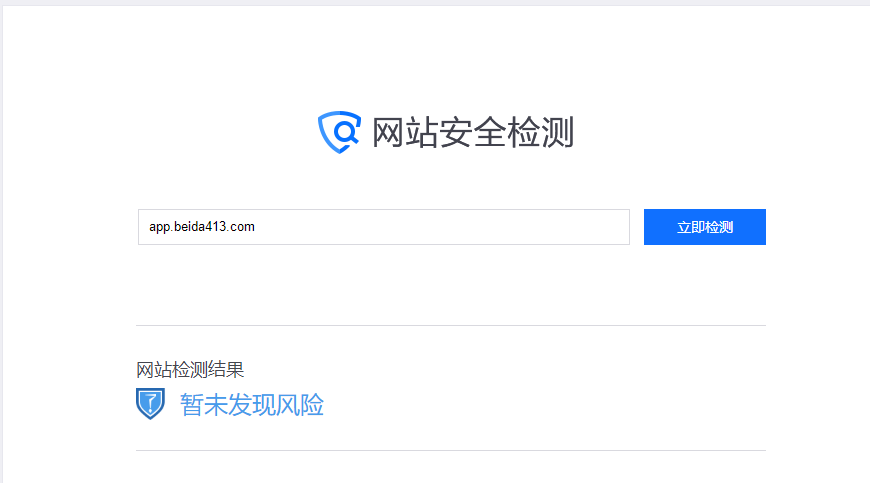Click the divider line above 网站检测结果
870x483 pixels.
[x=451, y=326]
